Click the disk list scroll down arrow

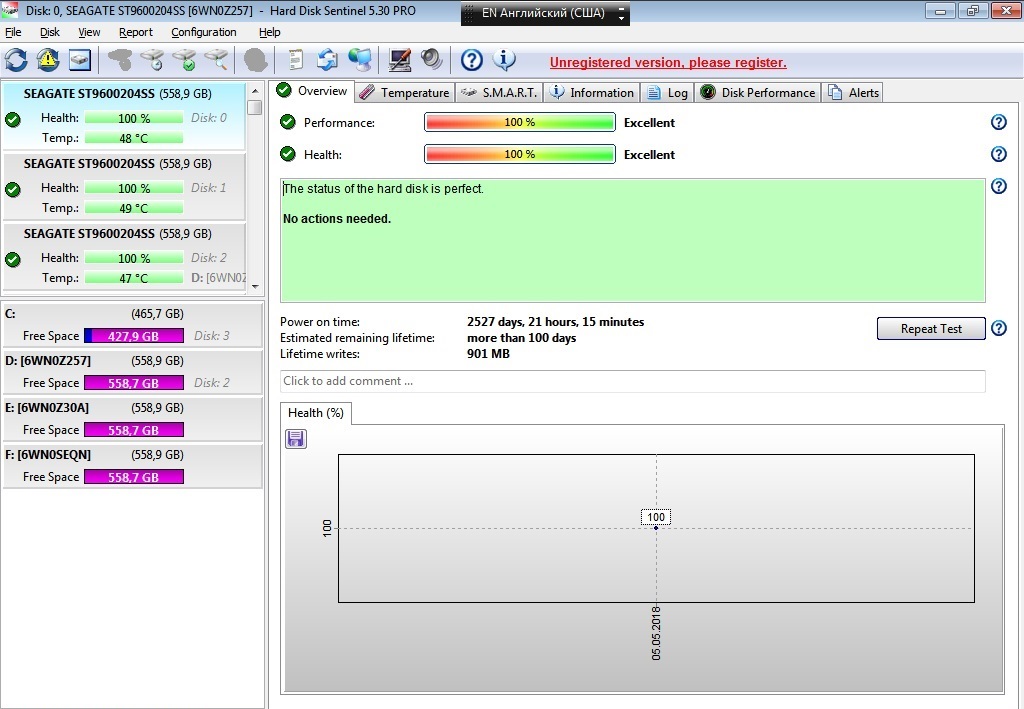(x=255, y=286)
